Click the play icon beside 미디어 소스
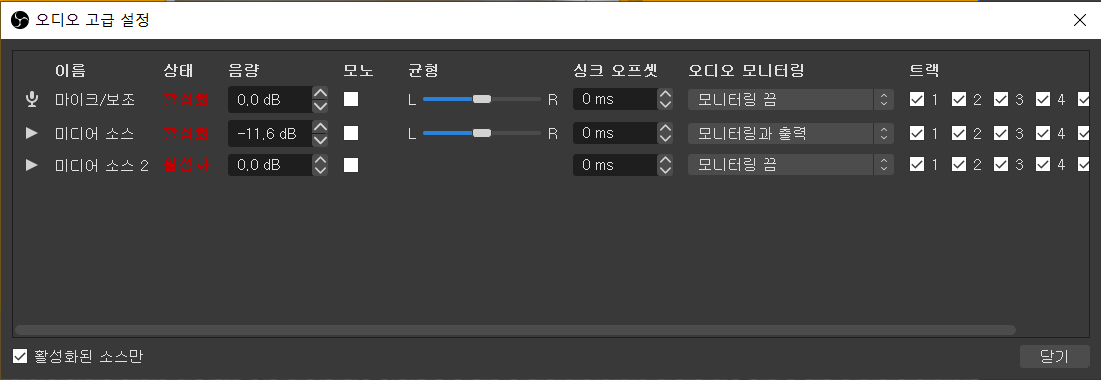The width and height of the screenshot is (1101, 380). (x=32, y=133)
